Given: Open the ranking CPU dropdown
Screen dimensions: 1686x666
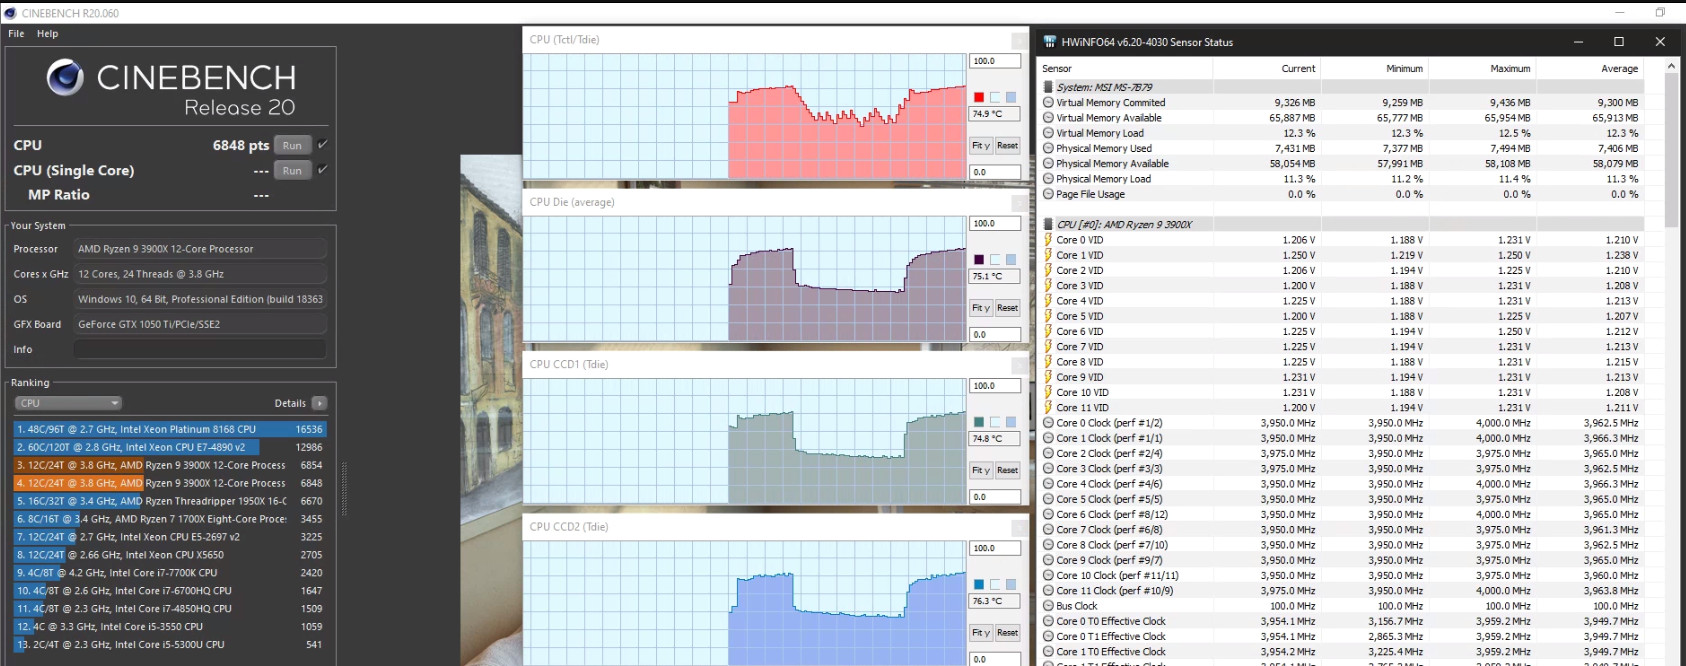Looking at the screenshot, I should (68, 403).
